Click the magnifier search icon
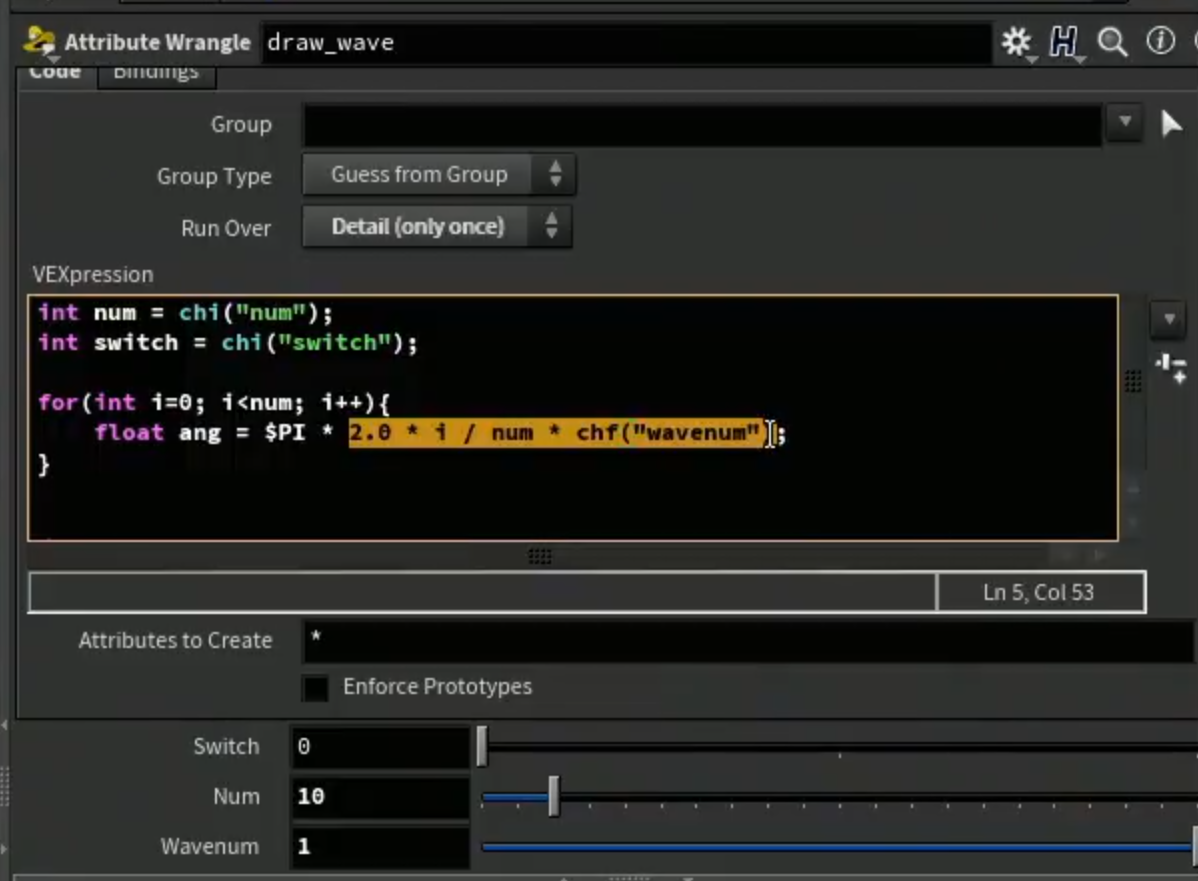Screen dimensions: 1198x881 pos(1112,42)
